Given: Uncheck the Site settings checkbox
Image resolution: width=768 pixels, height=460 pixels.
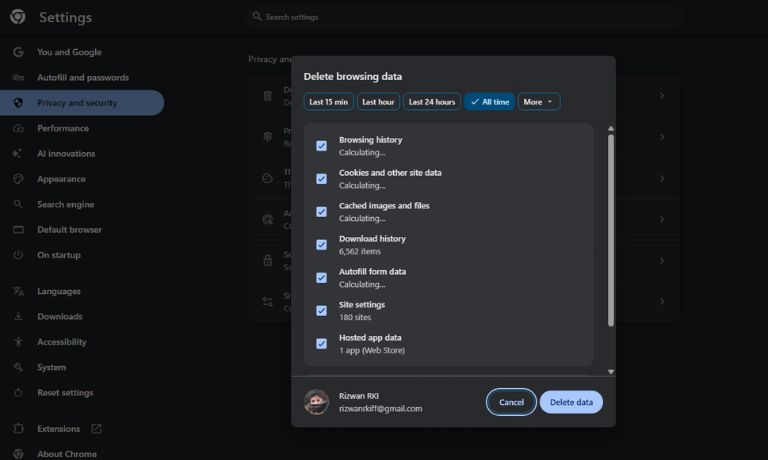Looking at the screenshot, I should coord(321,311).
